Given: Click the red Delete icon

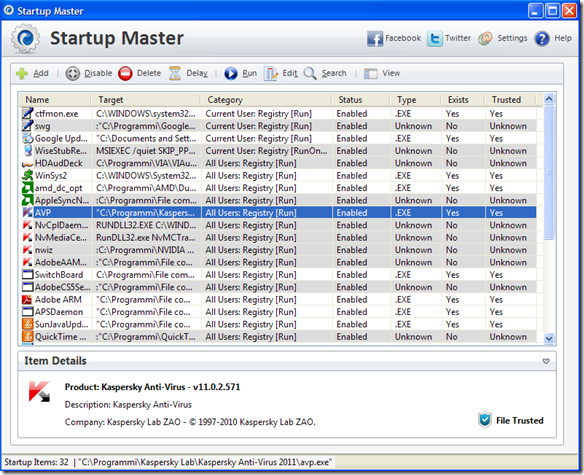Looking at the screenshot, I should (x=125, y=73).
